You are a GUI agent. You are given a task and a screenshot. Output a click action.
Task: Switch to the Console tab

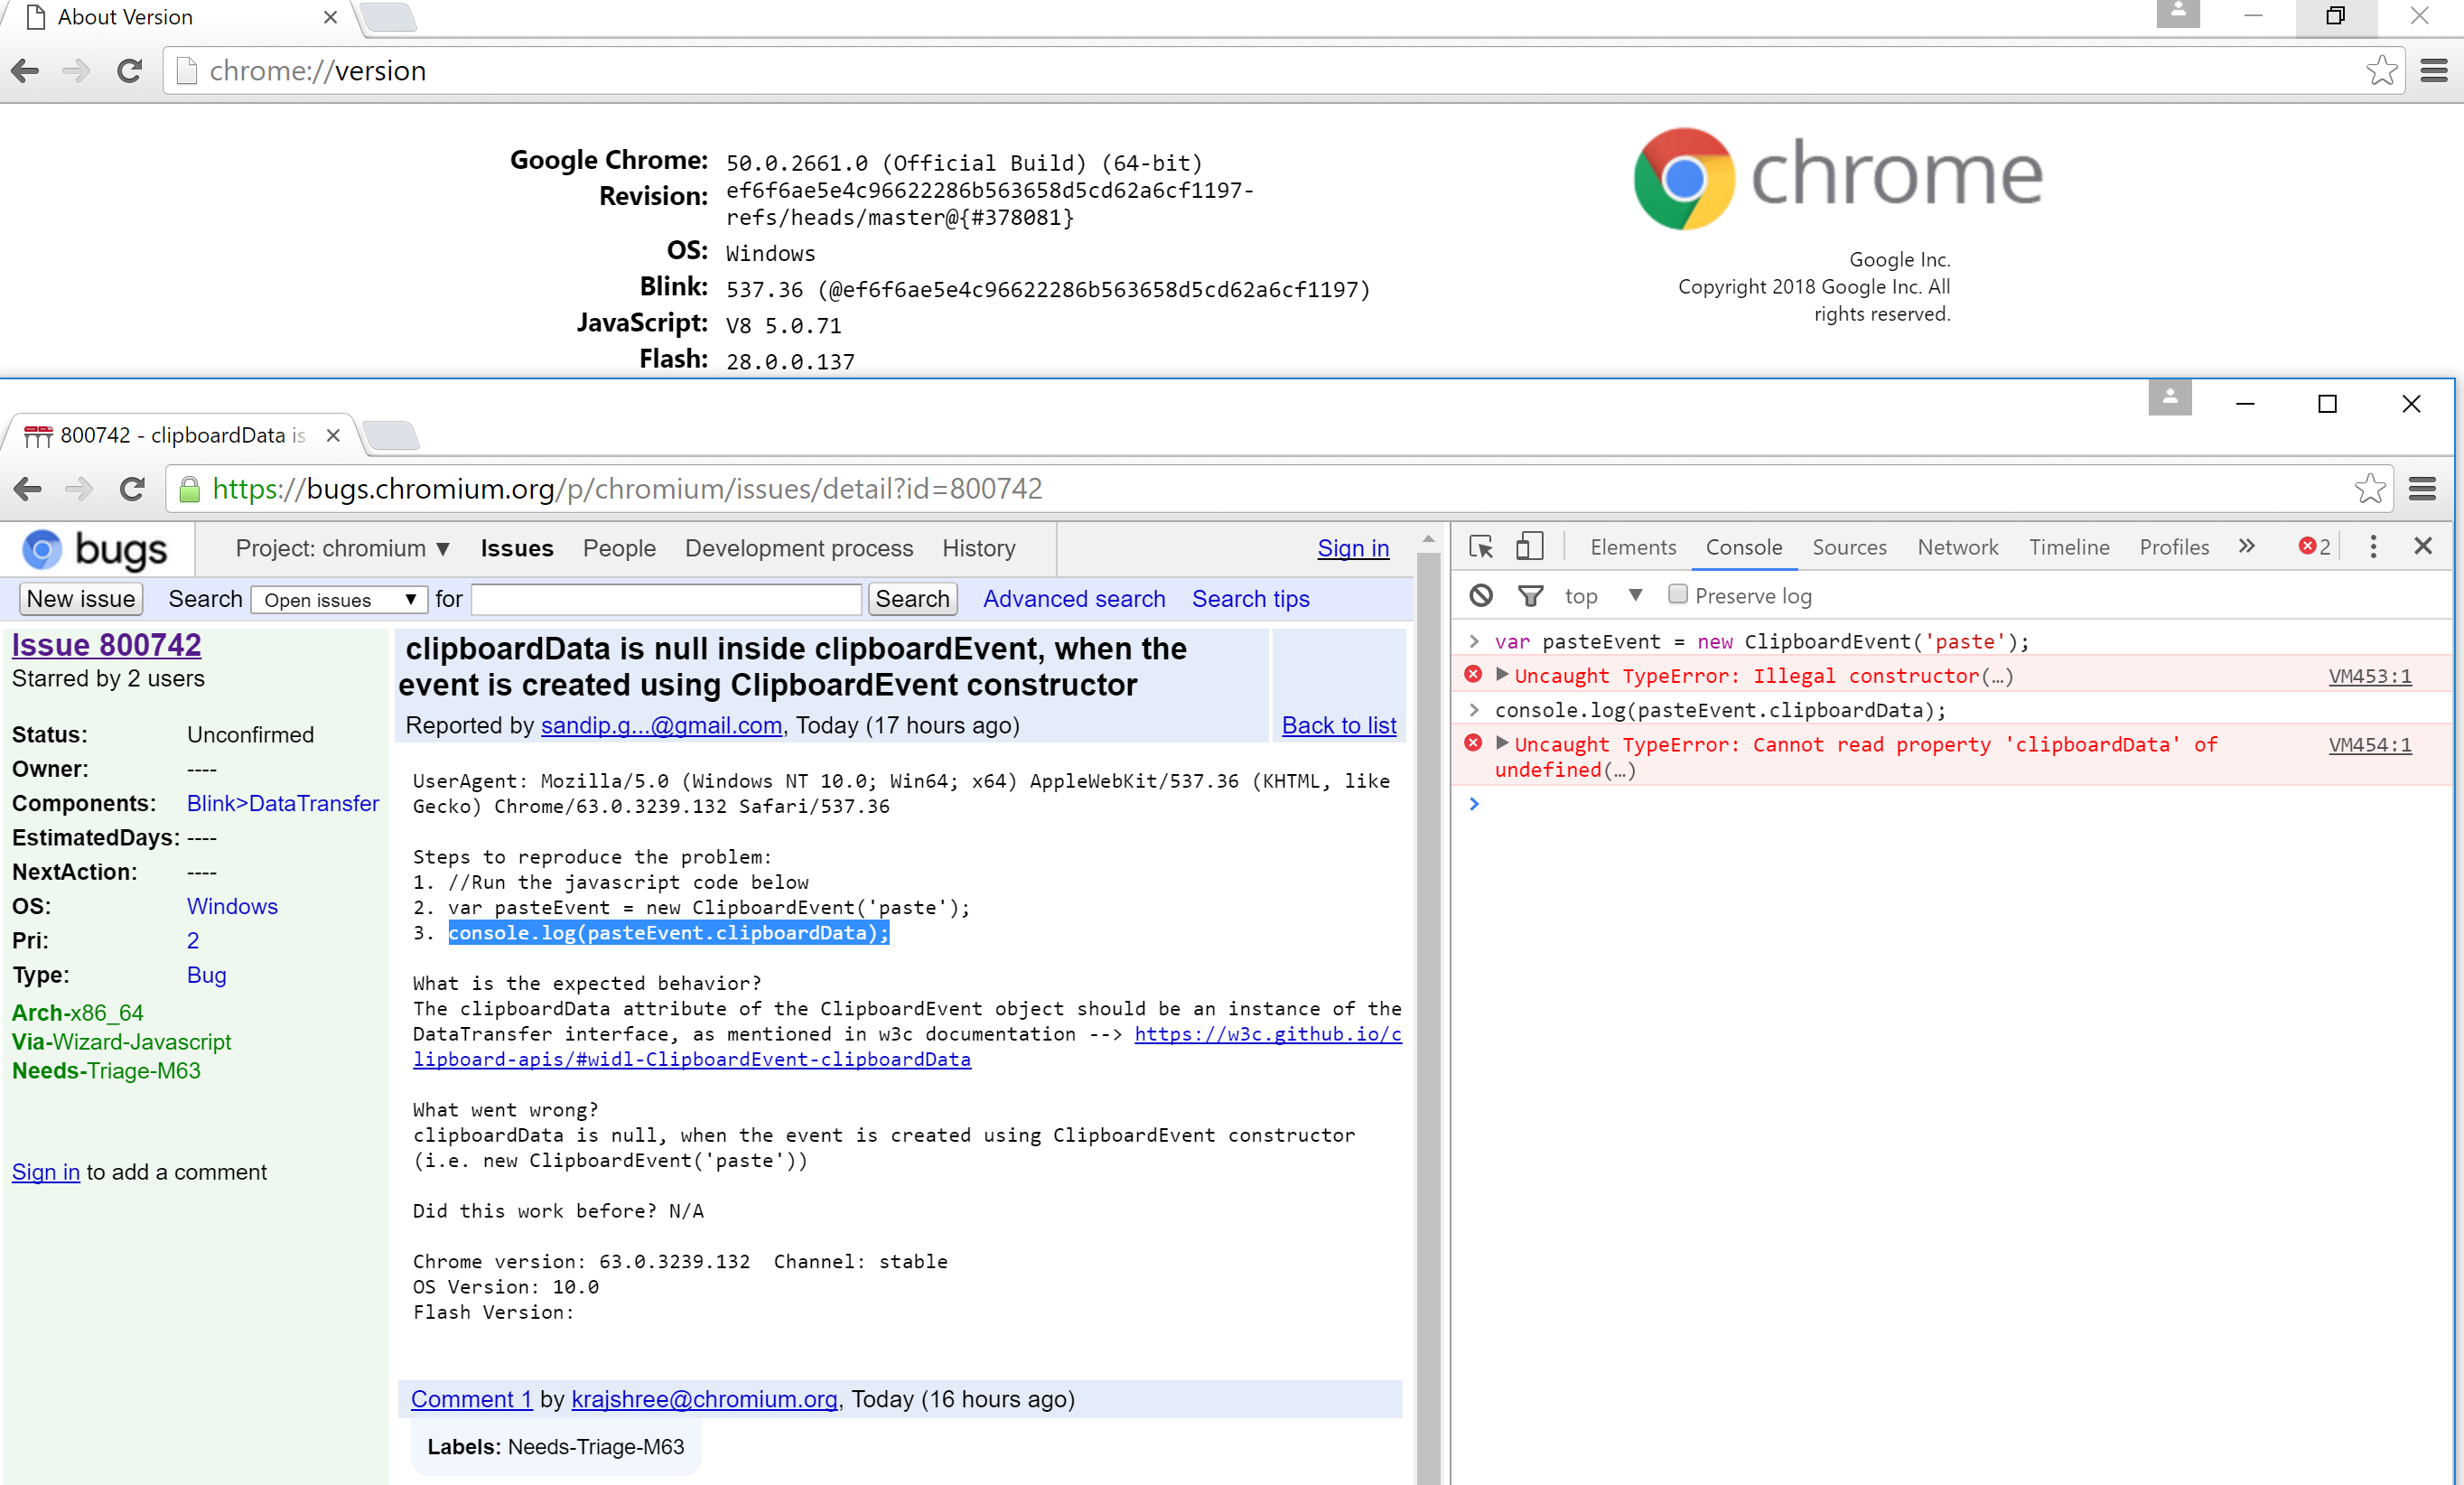coord(1744,547)
